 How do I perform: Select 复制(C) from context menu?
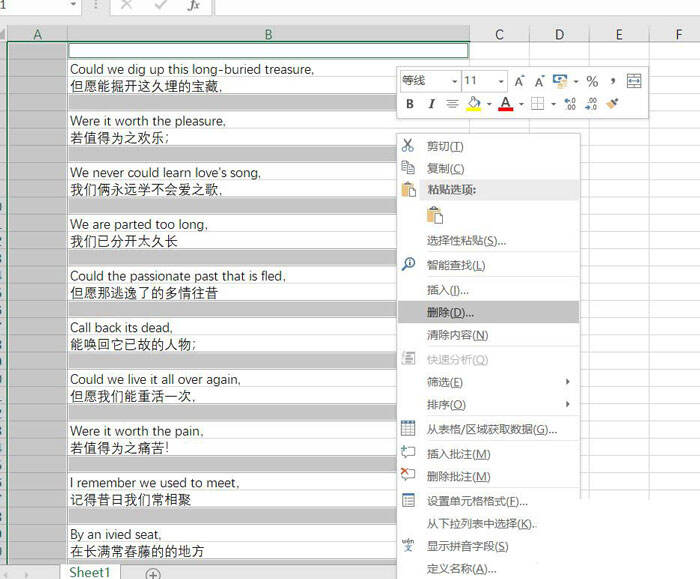point(488,168)
